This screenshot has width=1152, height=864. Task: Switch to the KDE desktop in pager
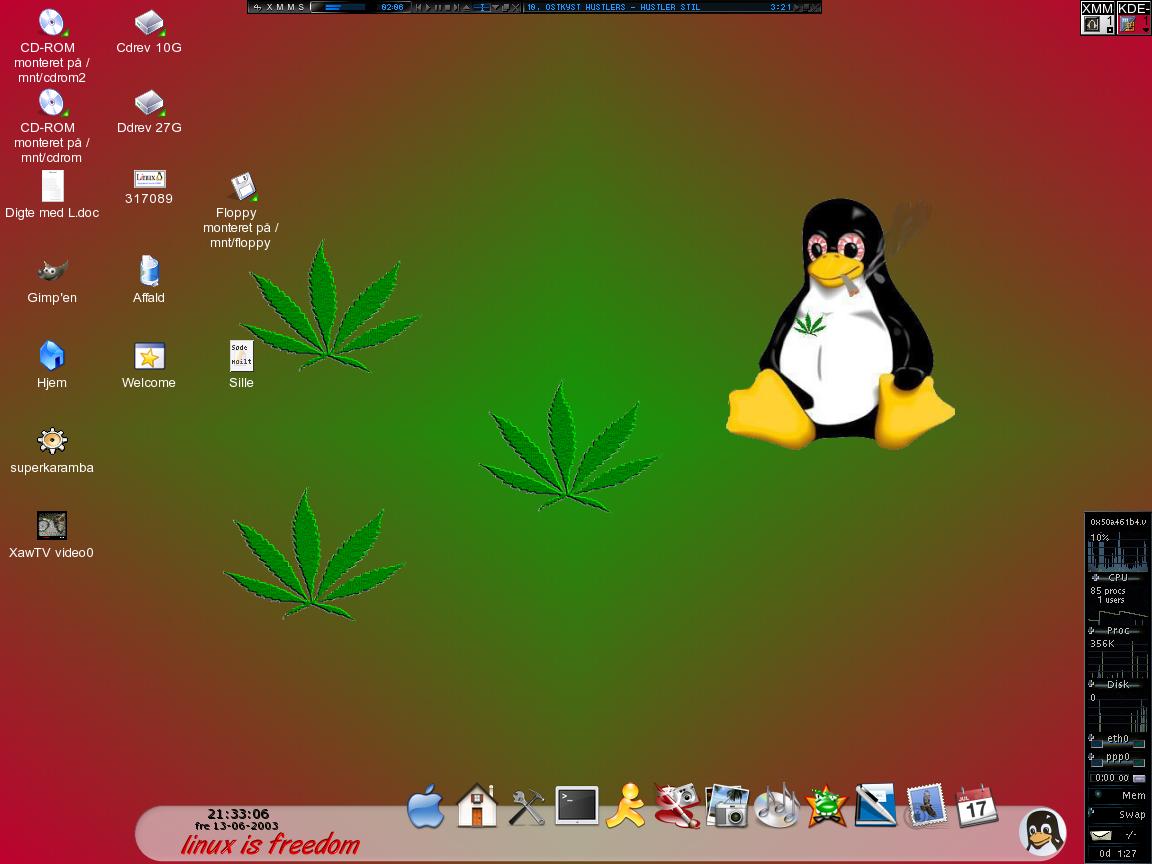[1133, 18]
